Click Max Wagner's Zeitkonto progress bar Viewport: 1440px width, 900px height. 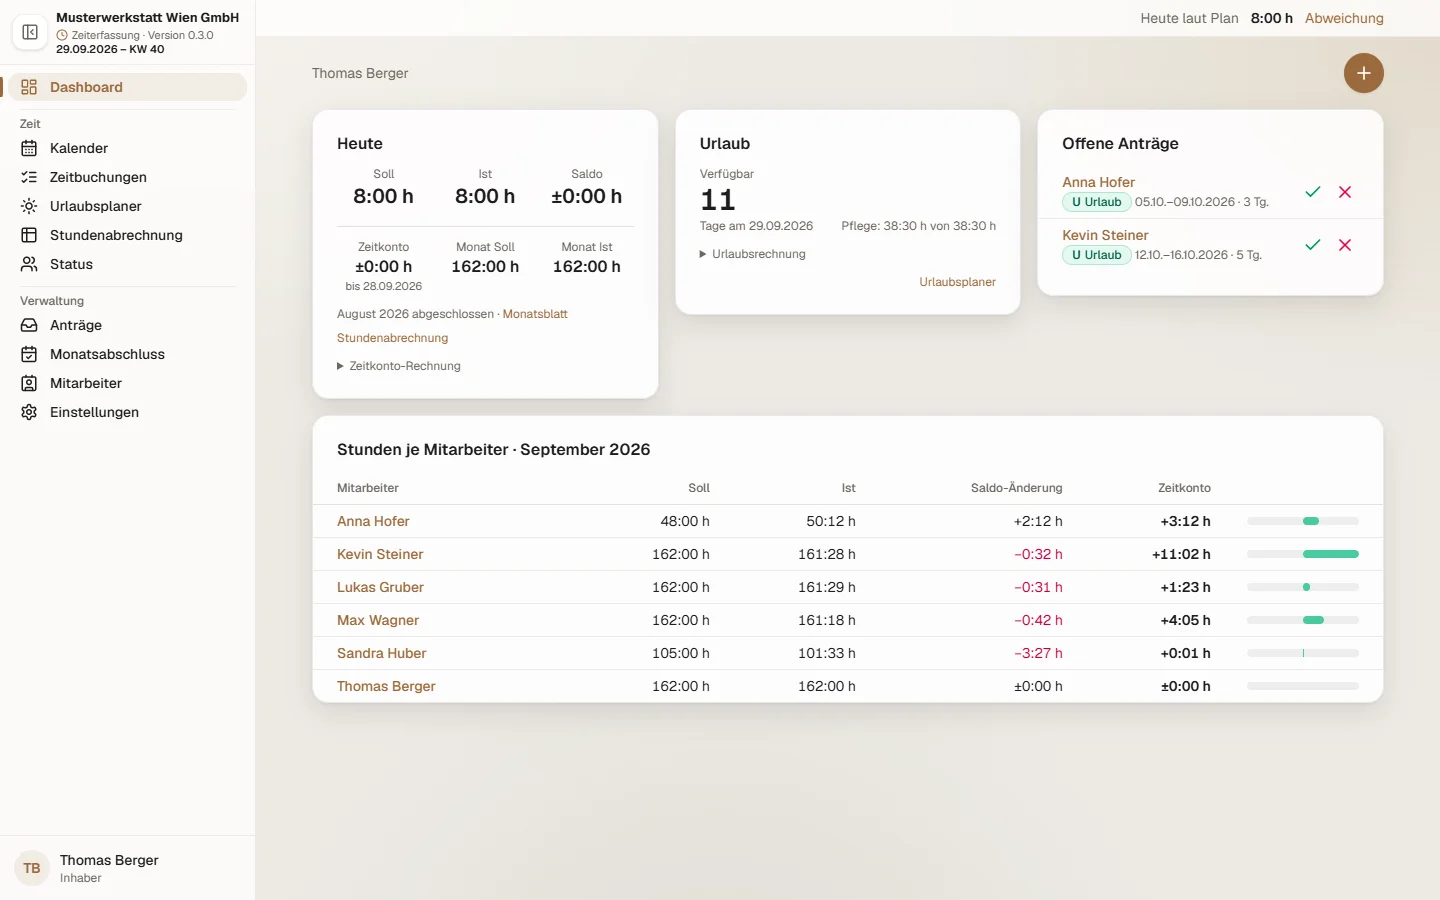[1303, 620]
